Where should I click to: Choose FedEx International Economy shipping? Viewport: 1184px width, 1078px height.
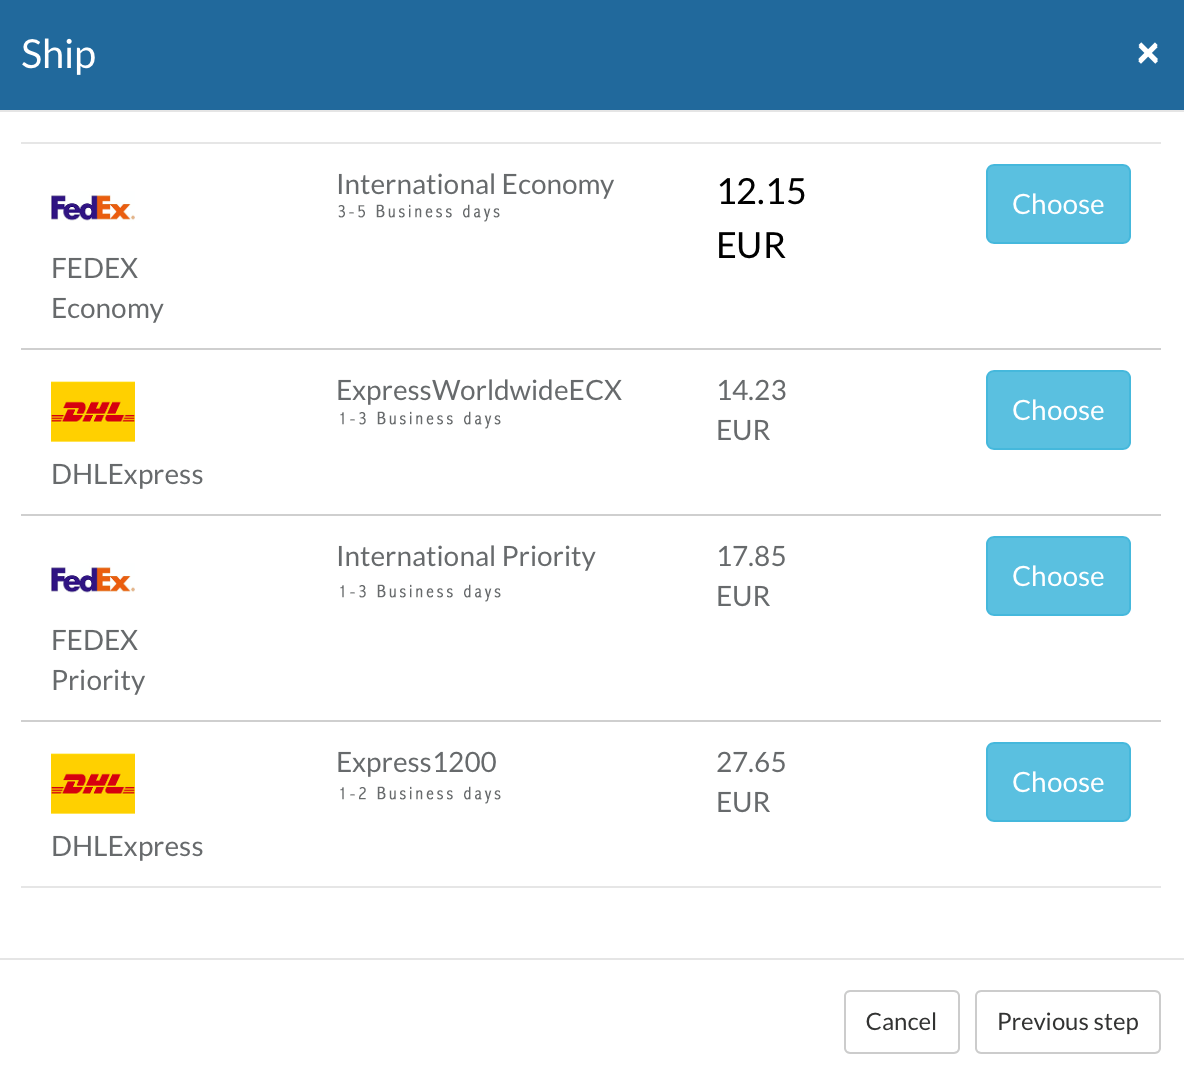tap(1058, 204)
